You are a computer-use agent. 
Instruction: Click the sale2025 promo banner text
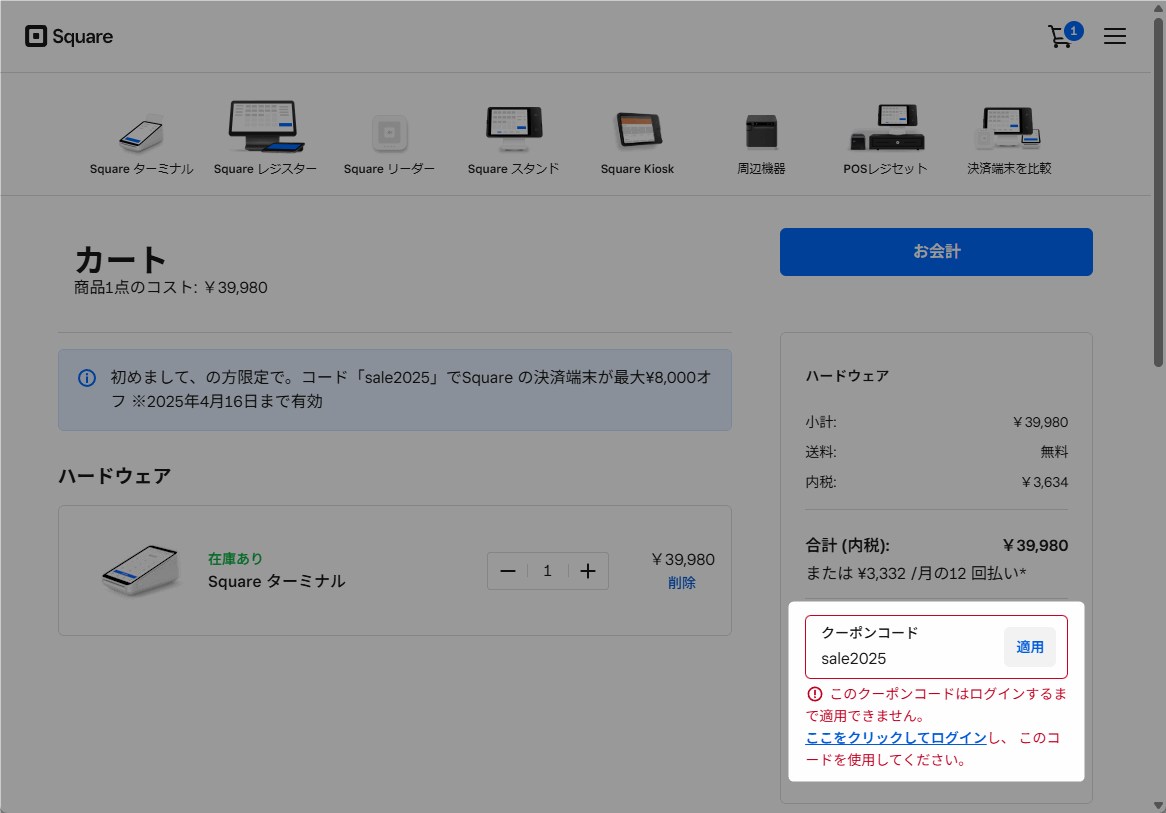point(410,389)
